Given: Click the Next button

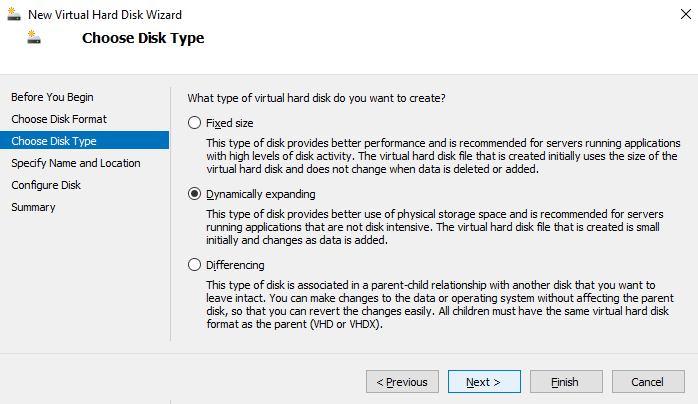Looking at the screenshot, I should pos(484,382).
